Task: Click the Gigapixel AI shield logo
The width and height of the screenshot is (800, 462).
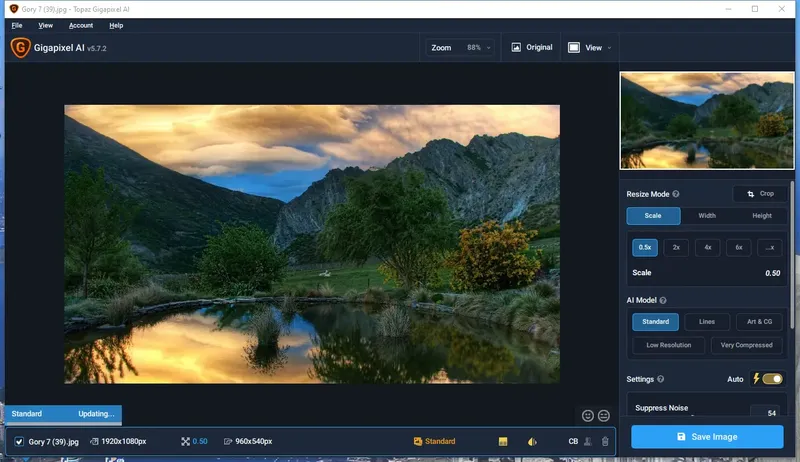Action: pos(20,48)
